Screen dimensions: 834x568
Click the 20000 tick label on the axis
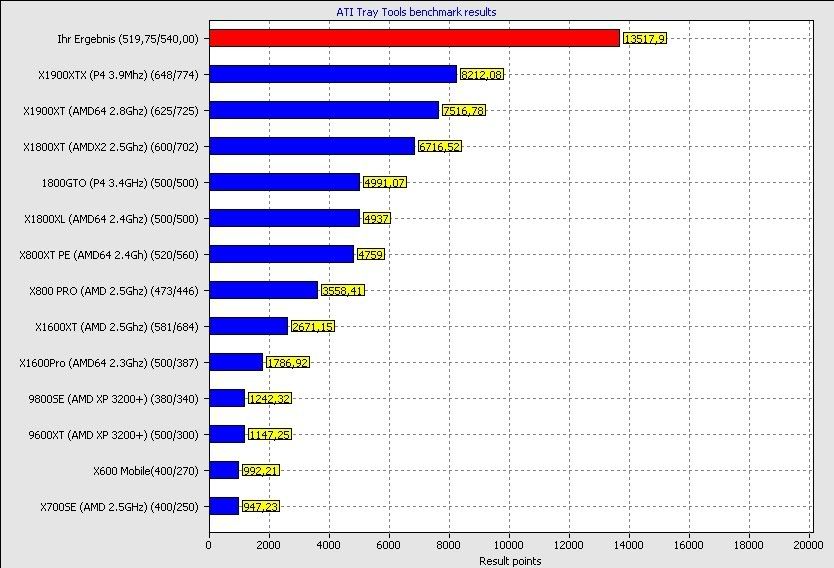(x=809, y=545)
